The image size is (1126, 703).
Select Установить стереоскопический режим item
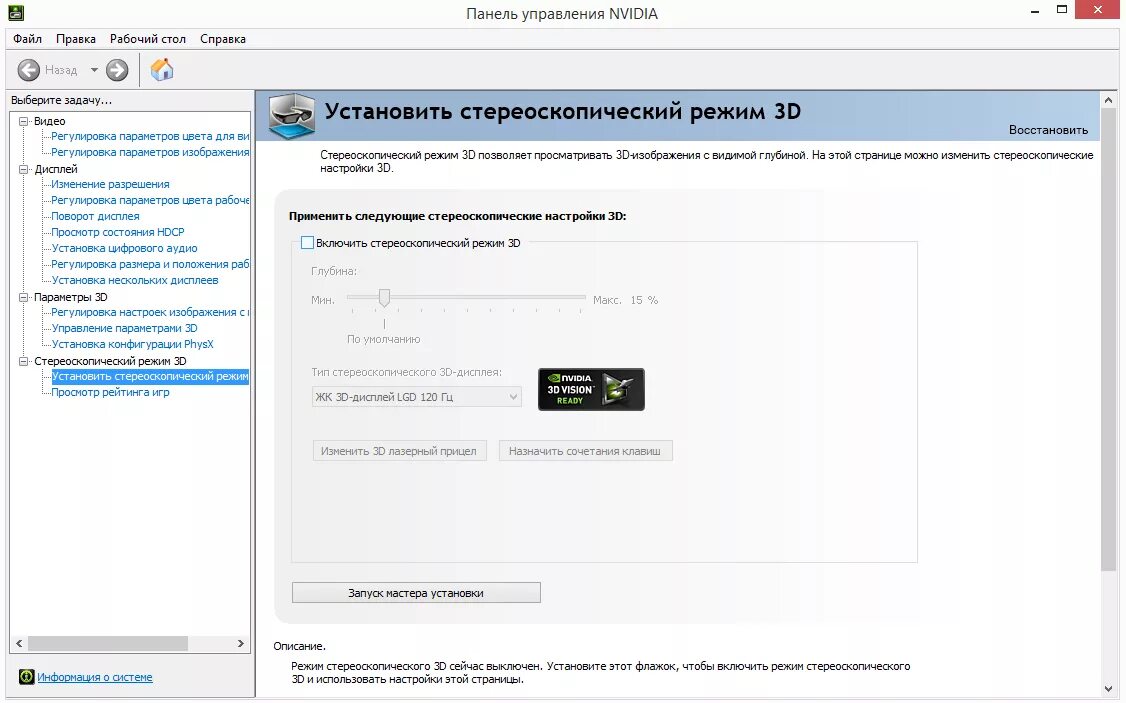pos(150,376)
